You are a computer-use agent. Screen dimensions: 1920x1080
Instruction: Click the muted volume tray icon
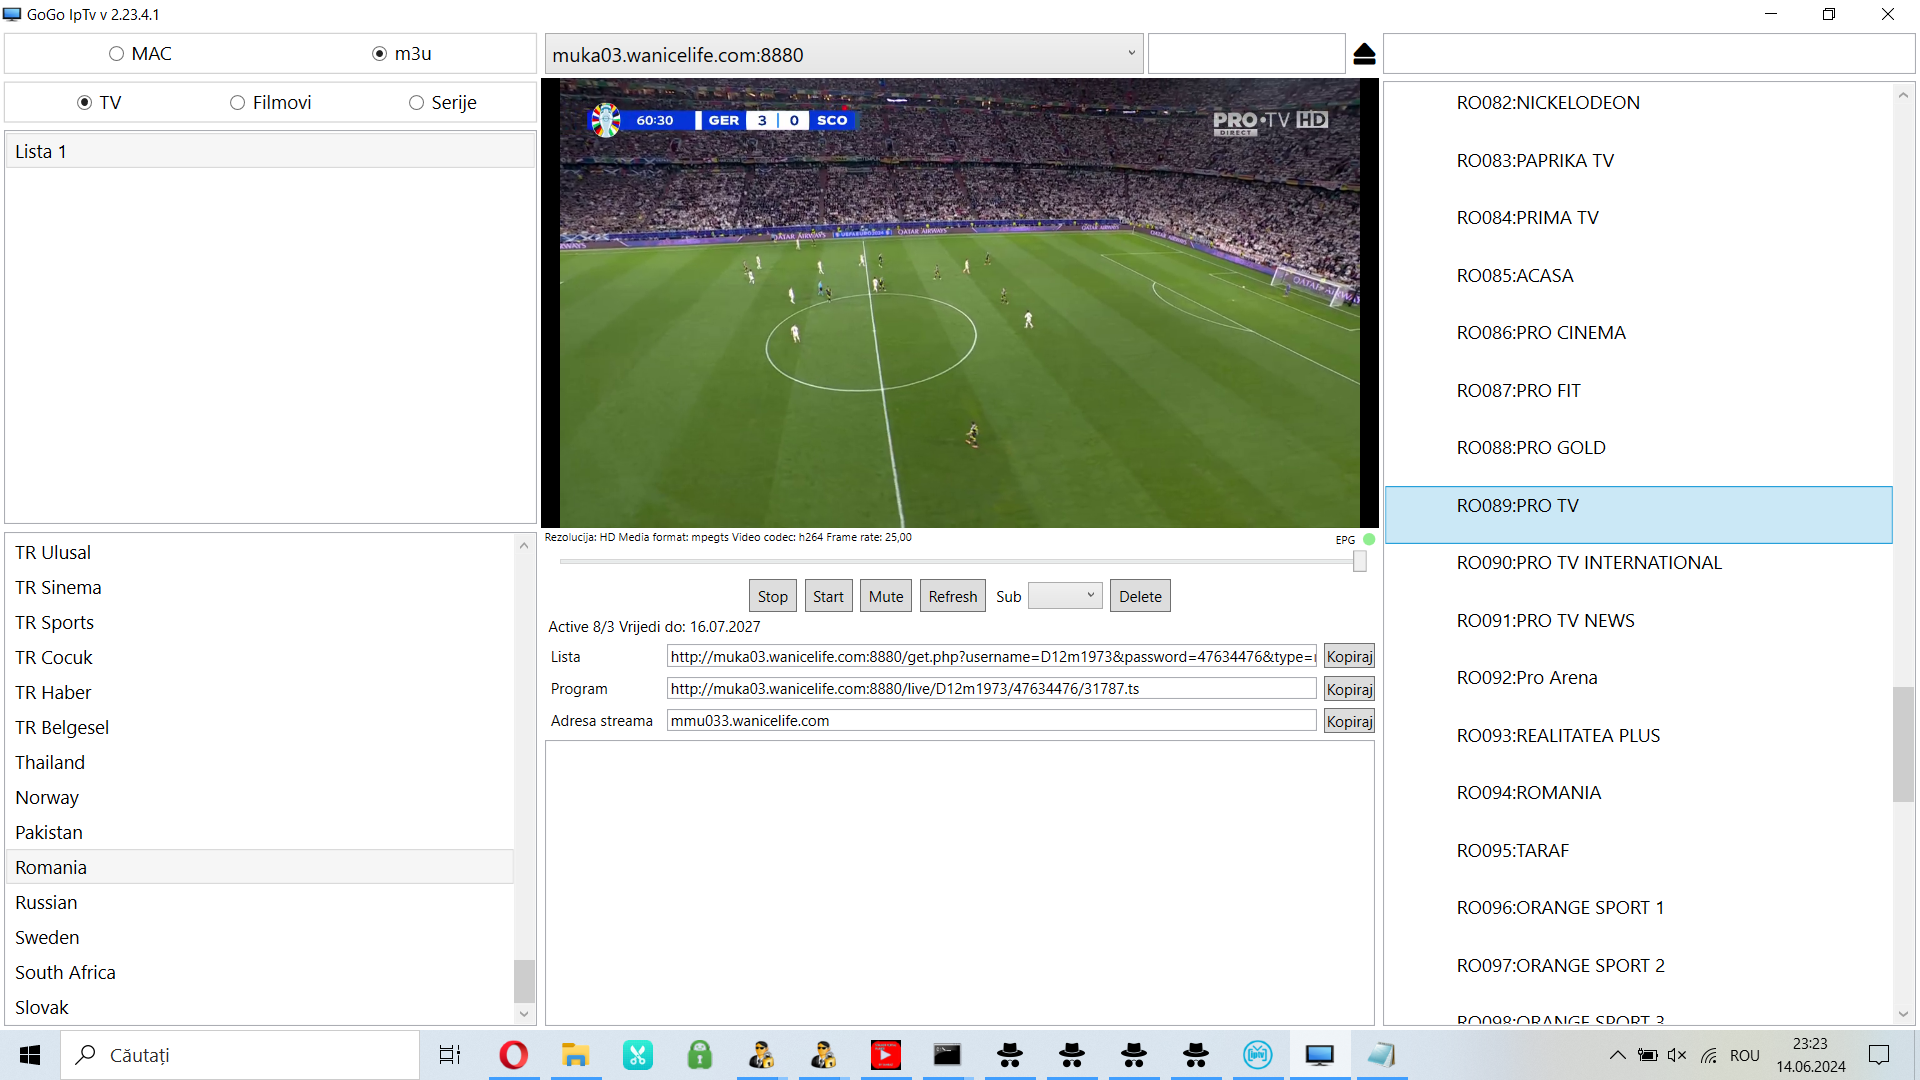click(x=1677, y=1055)
